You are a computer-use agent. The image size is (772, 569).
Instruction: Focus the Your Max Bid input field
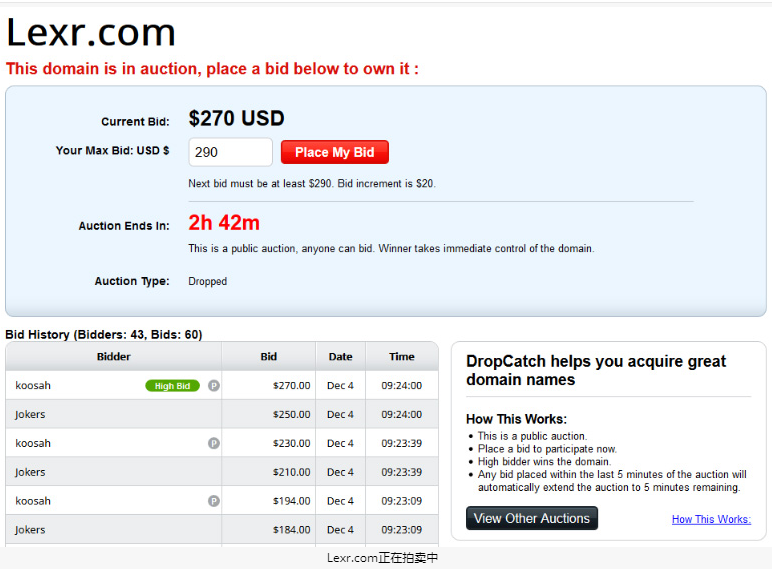click(x=230, y=152)
